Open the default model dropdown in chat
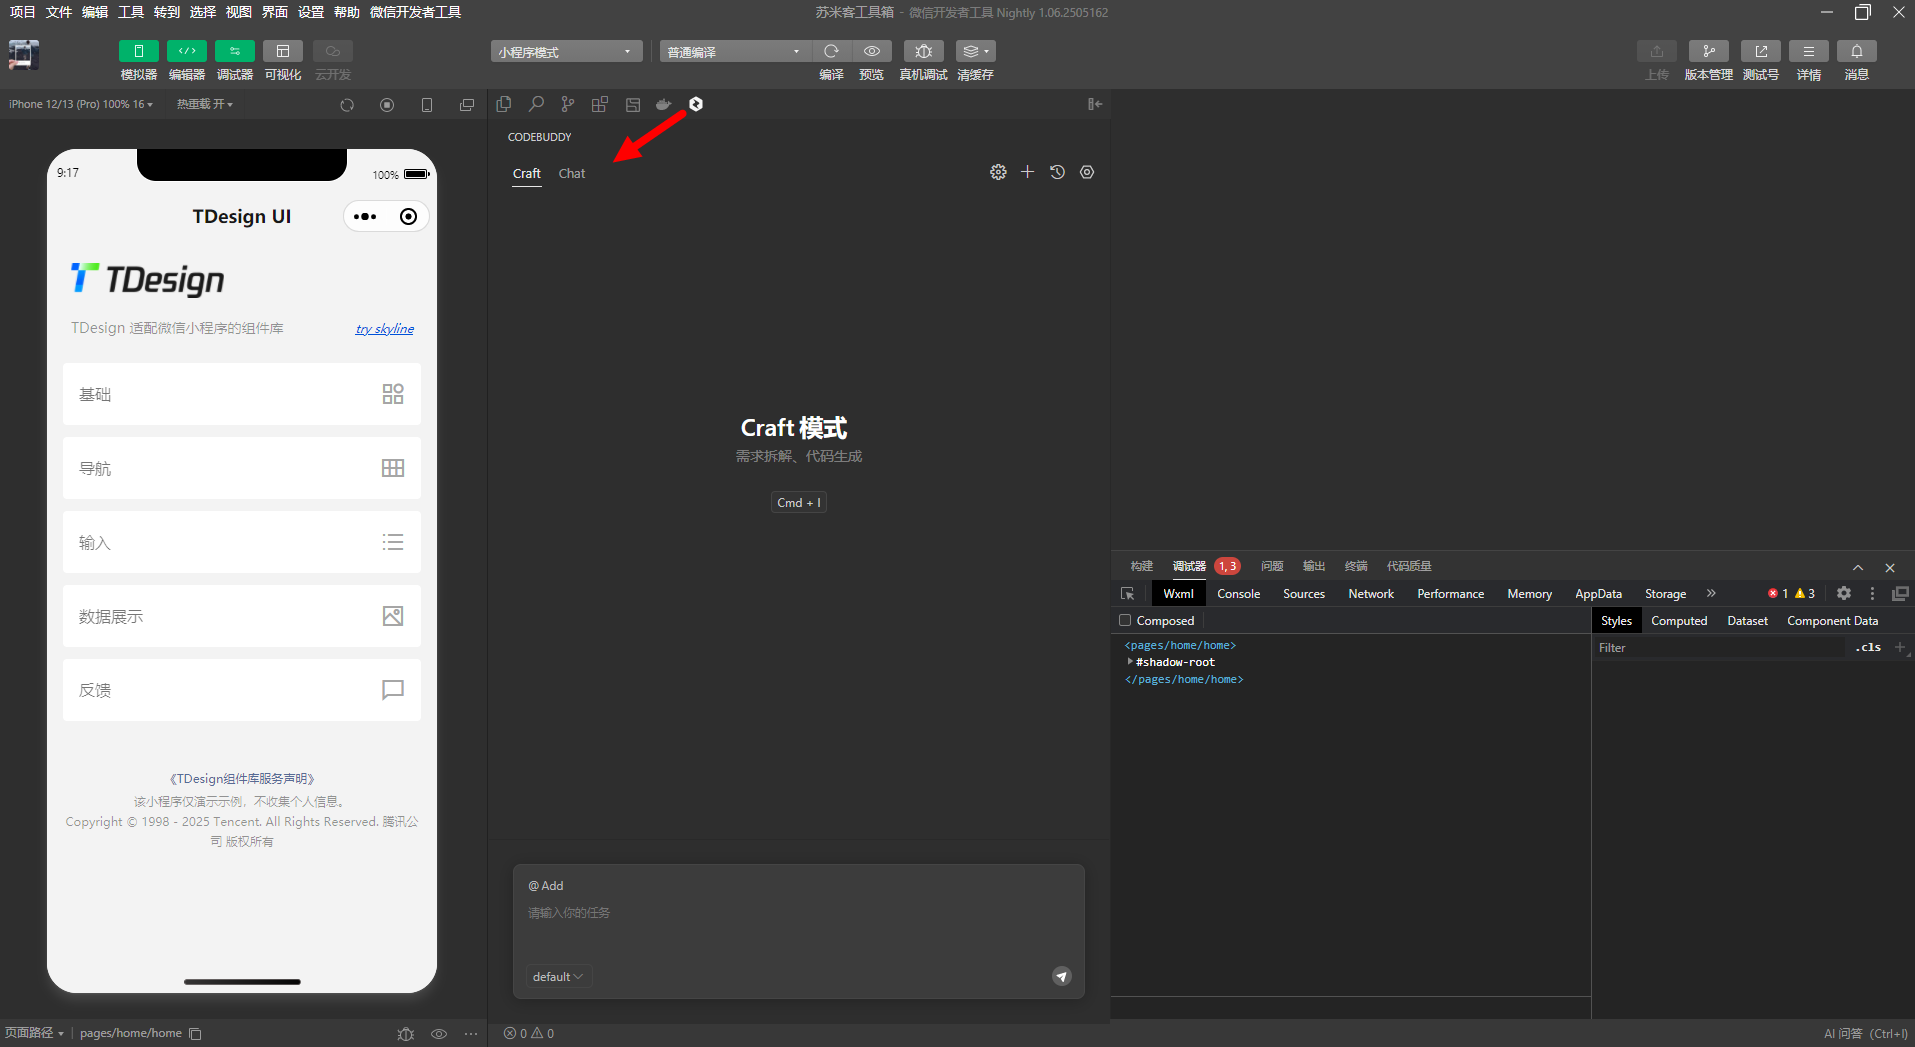The height and width of the screenshot is (1047, 1915). [558, 976]
